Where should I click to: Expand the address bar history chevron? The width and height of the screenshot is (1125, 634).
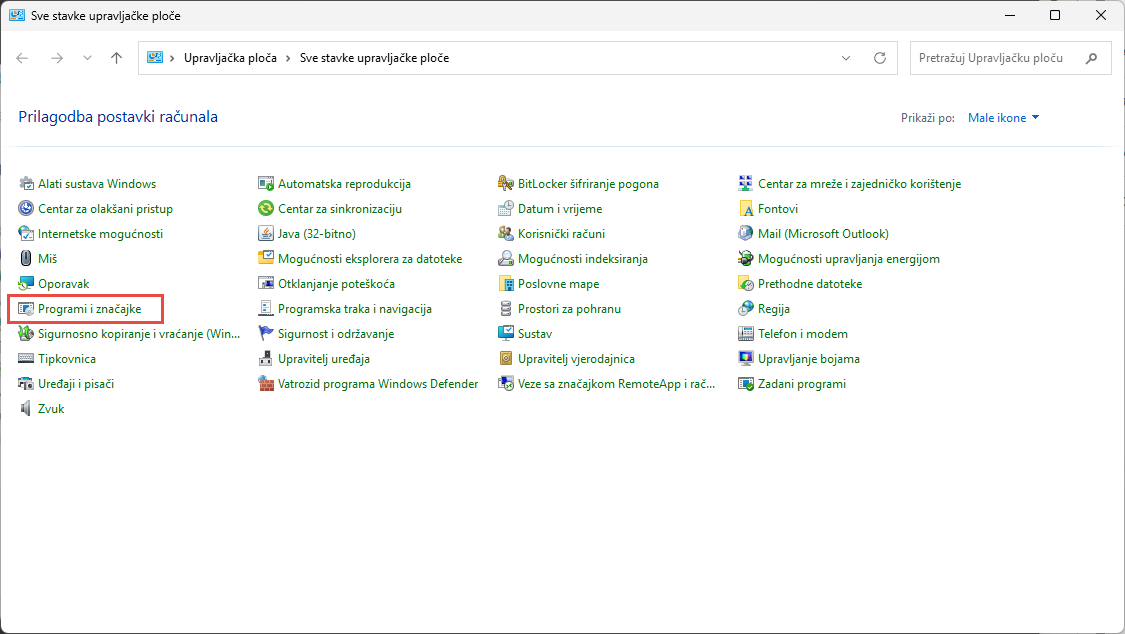pos(846,58)
